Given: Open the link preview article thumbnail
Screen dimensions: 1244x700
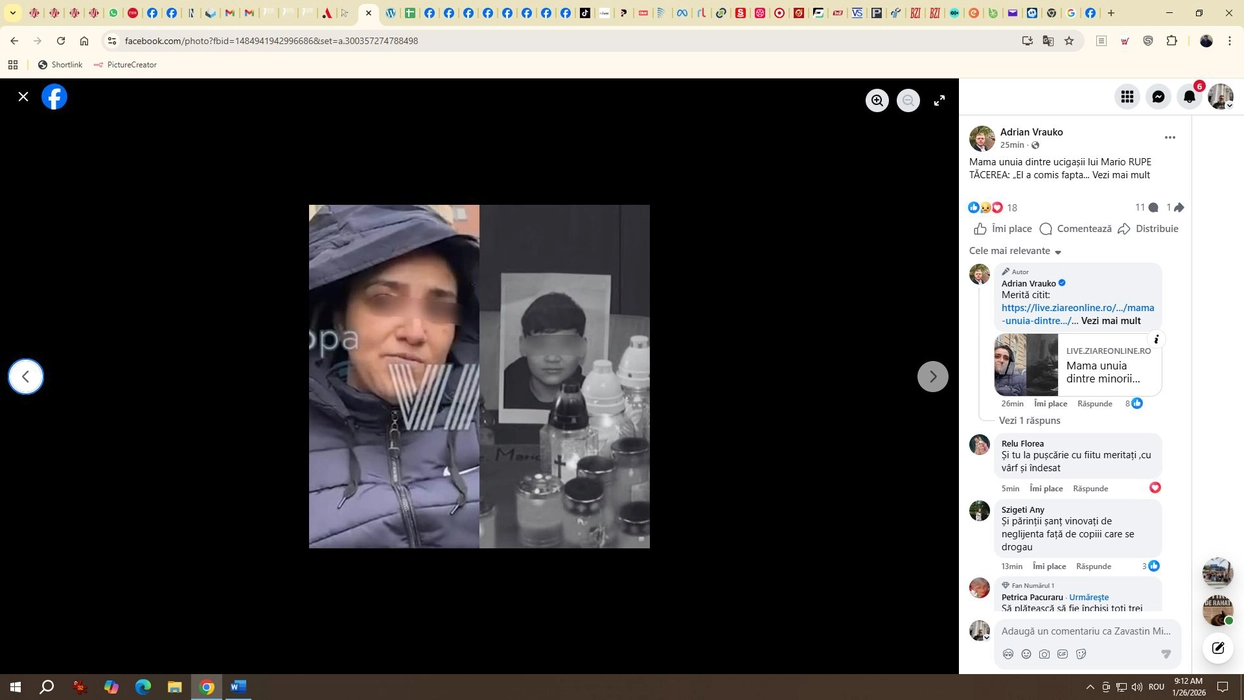Looking at the screenshot, I should pos(1026,365).
